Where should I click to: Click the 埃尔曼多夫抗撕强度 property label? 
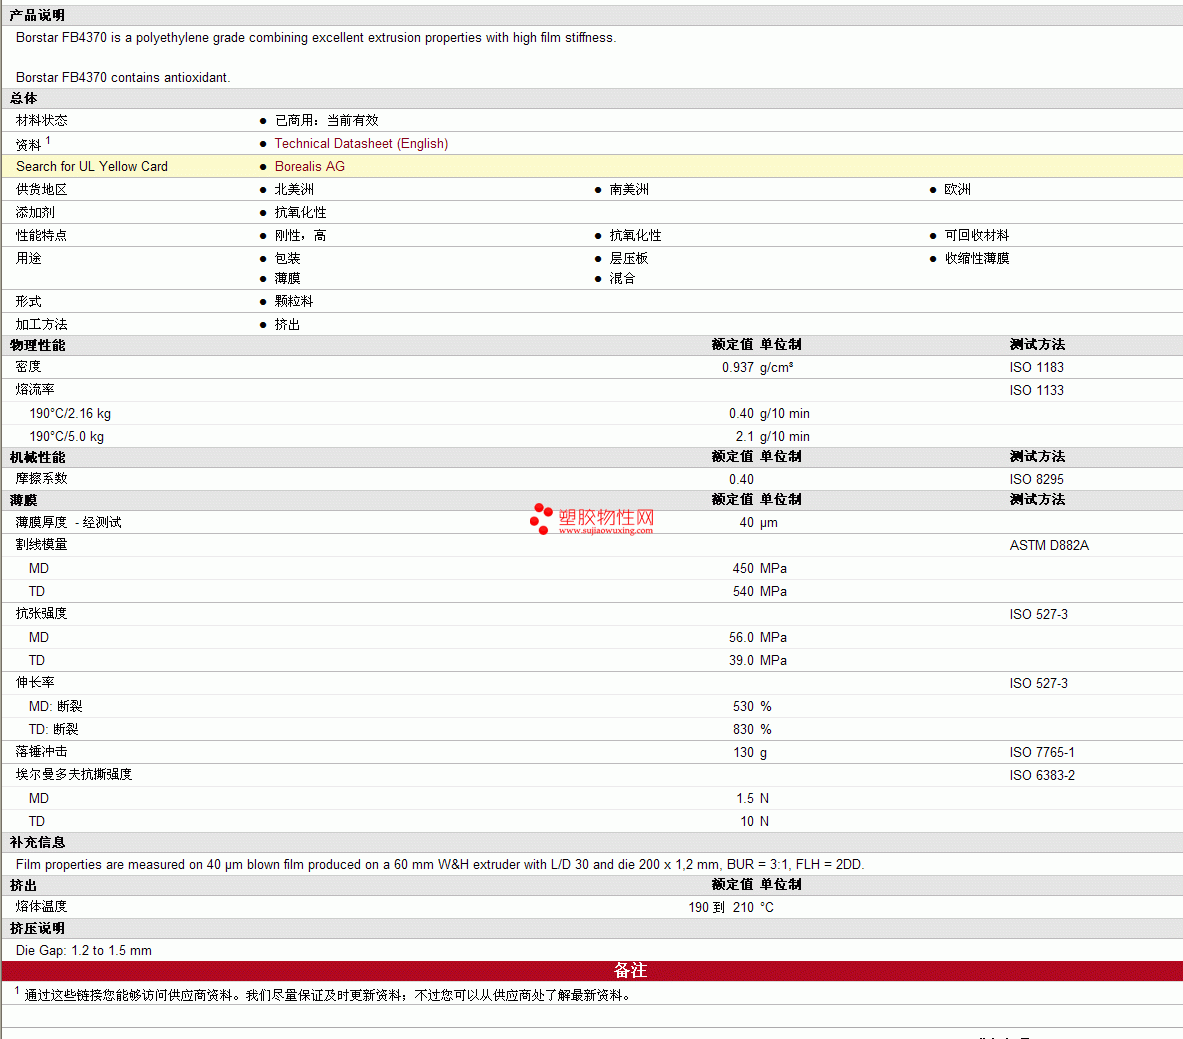click(74, 775)
